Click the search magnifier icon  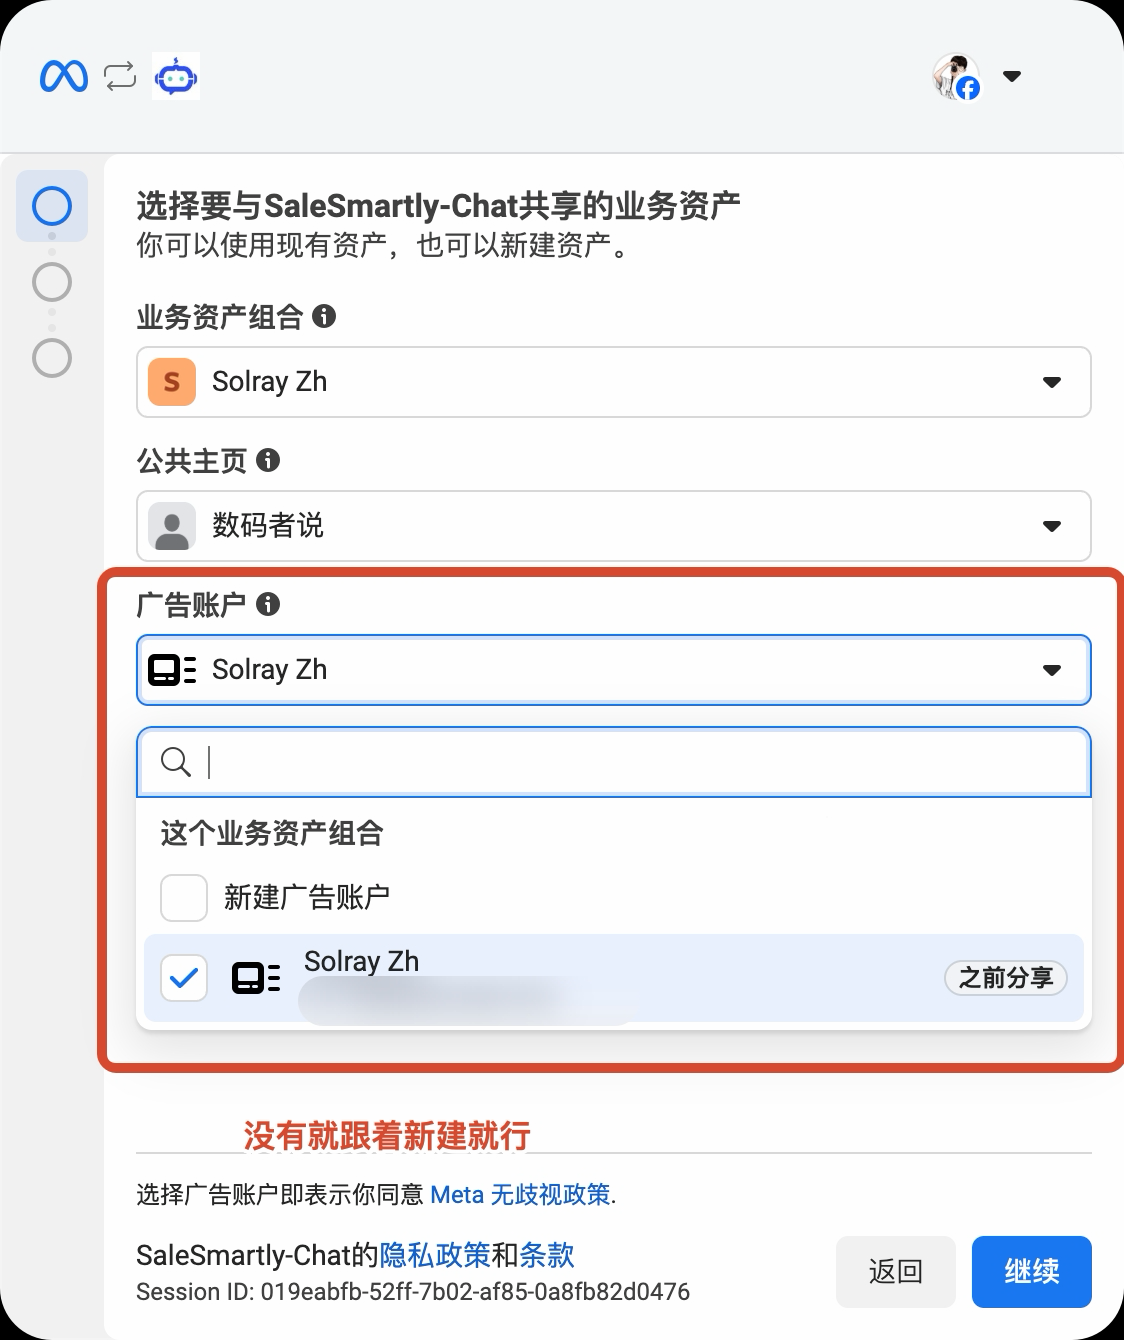(x=176, y=762)
